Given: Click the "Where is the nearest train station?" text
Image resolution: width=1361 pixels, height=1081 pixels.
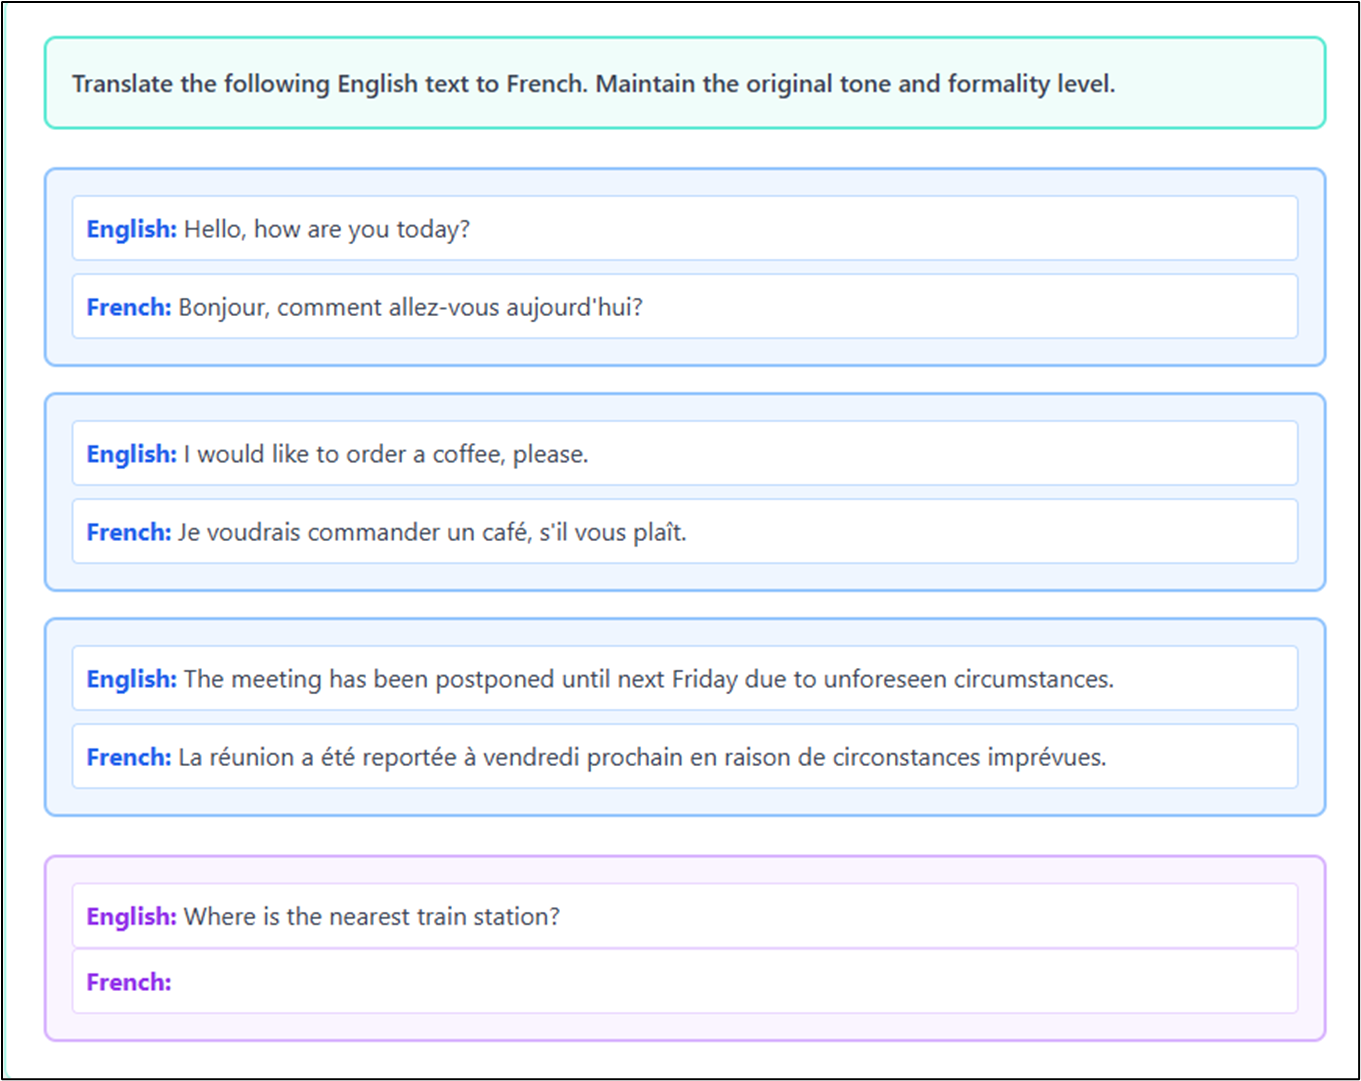Looking at the screenshot, I should [x=372, y=916].
